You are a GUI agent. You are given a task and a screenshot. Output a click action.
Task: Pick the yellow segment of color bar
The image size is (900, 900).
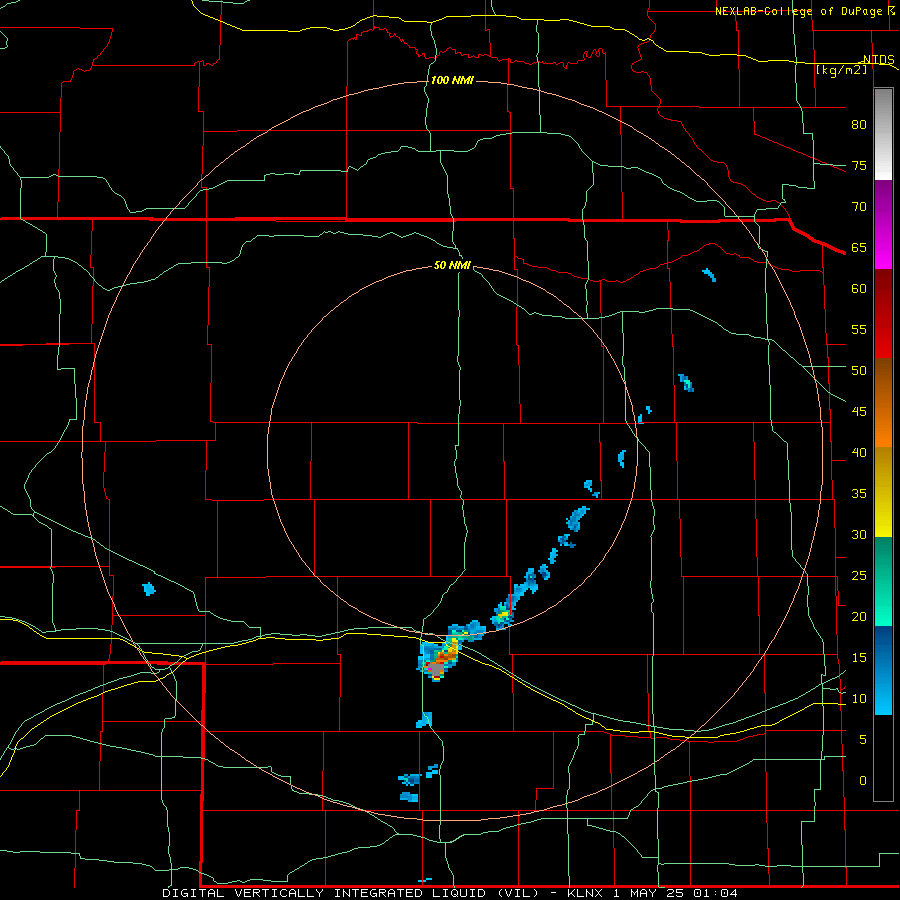[883, 492]
